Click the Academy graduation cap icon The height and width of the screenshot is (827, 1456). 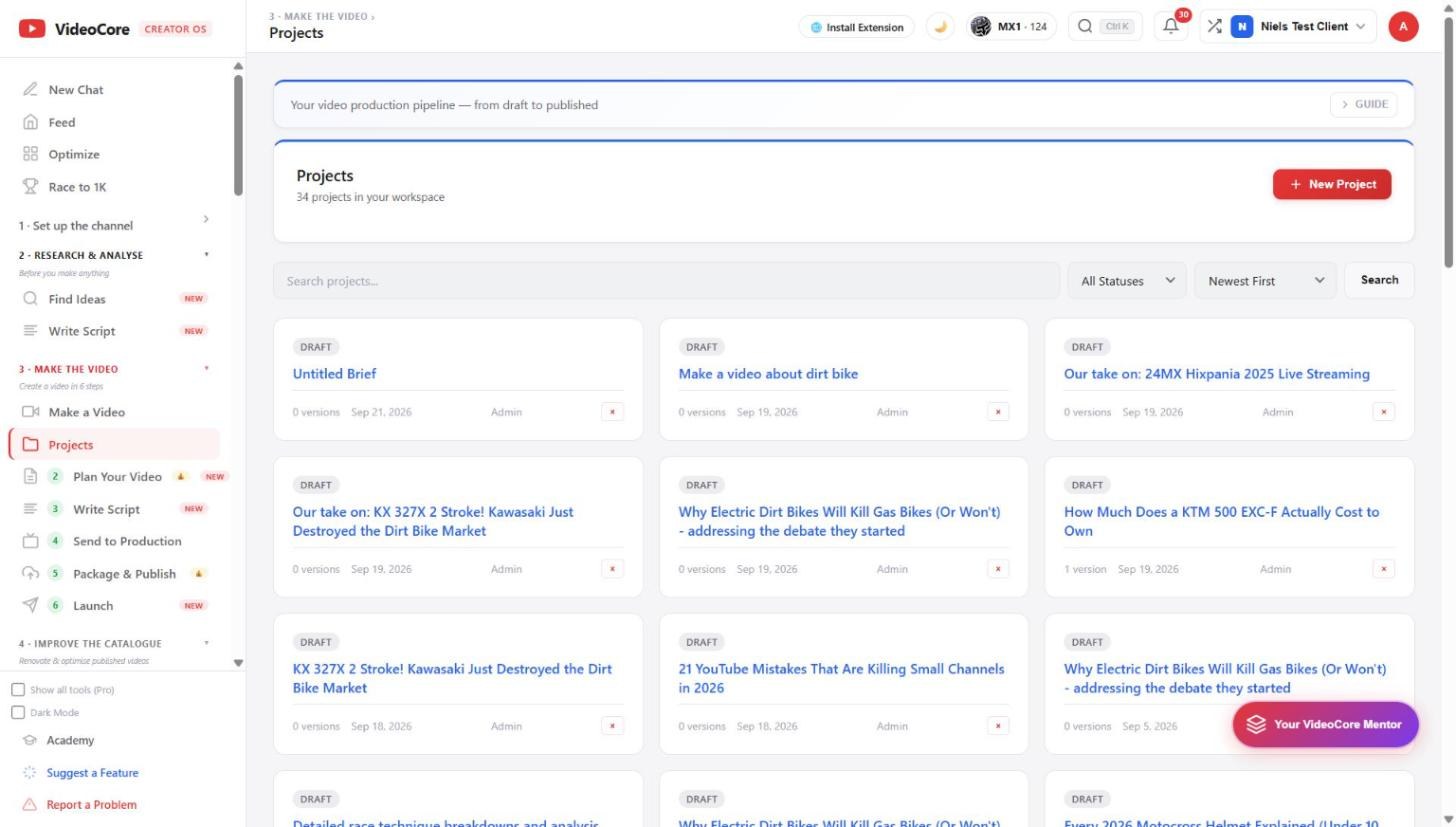tap(30, 741)
